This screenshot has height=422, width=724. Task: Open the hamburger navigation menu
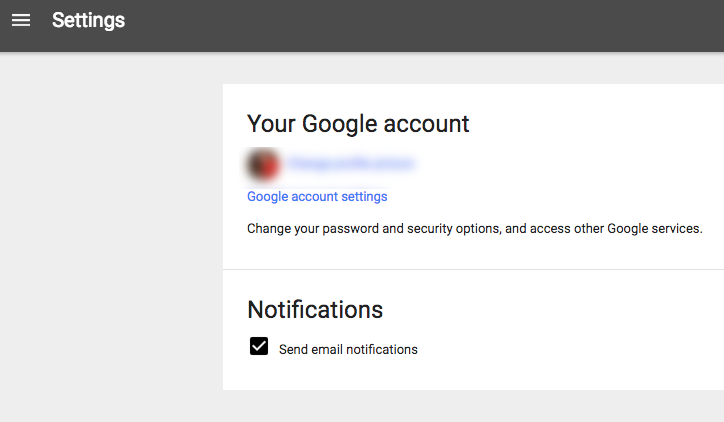click(21, 20)
